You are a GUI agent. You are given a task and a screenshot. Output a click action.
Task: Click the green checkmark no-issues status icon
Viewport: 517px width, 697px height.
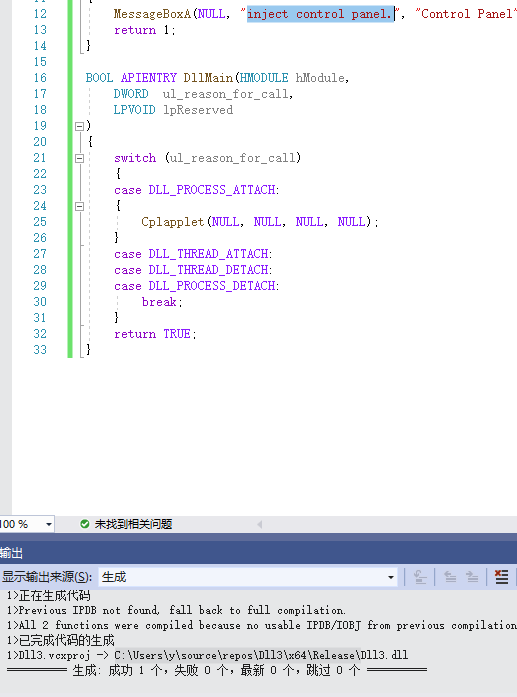84,524
